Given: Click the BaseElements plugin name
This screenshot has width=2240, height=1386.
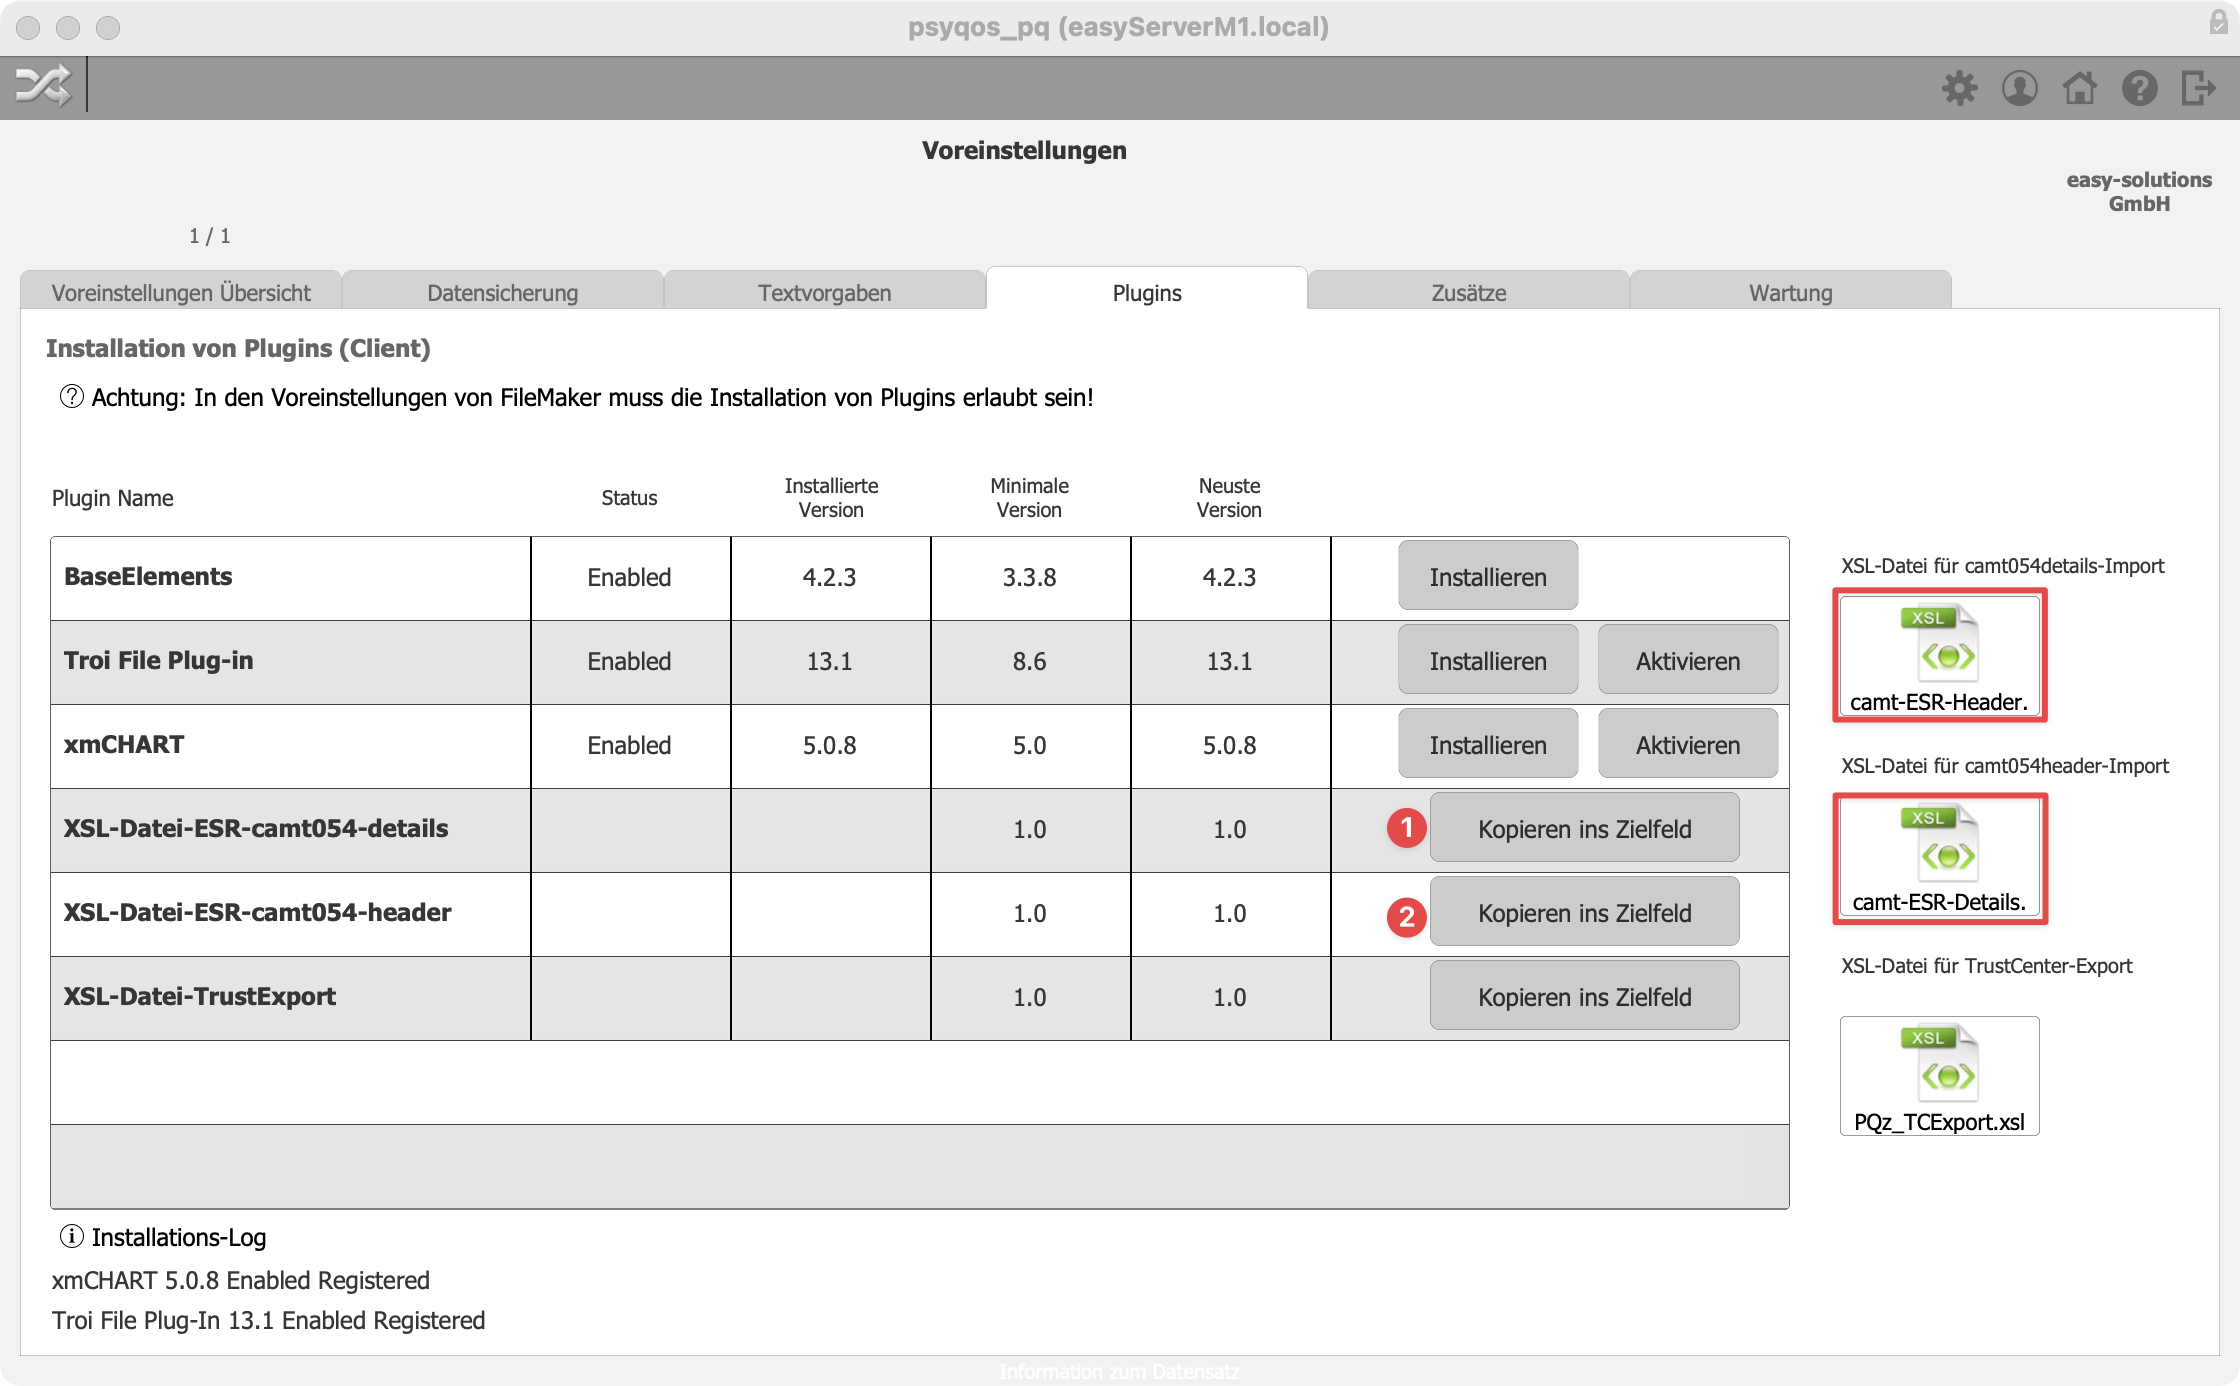Looking at the screenshot, I should (148, 576).
